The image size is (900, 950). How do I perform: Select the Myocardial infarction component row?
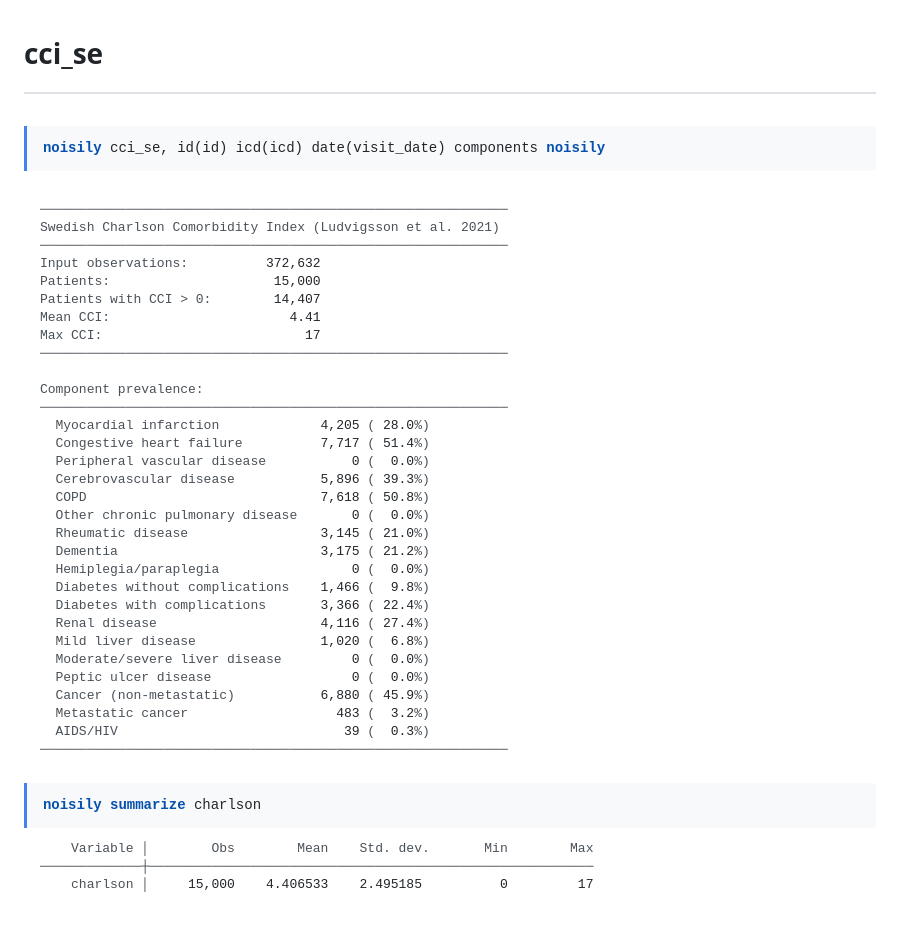coord(240,425)
